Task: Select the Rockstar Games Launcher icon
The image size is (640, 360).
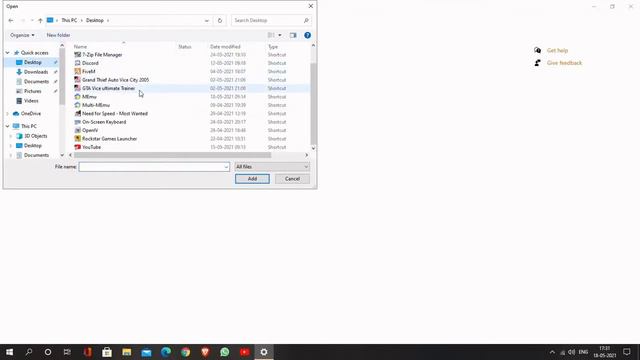Action: [78, 139]
